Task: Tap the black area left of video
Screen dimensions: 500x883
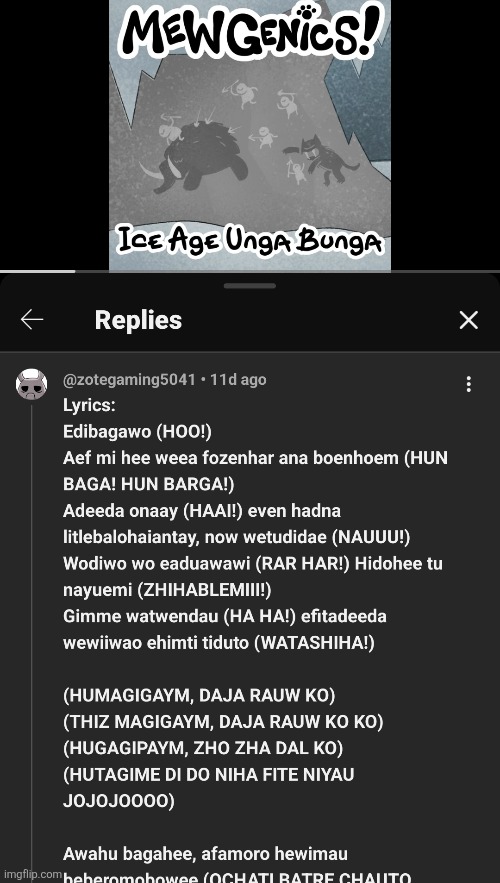Action: point(54,135)
